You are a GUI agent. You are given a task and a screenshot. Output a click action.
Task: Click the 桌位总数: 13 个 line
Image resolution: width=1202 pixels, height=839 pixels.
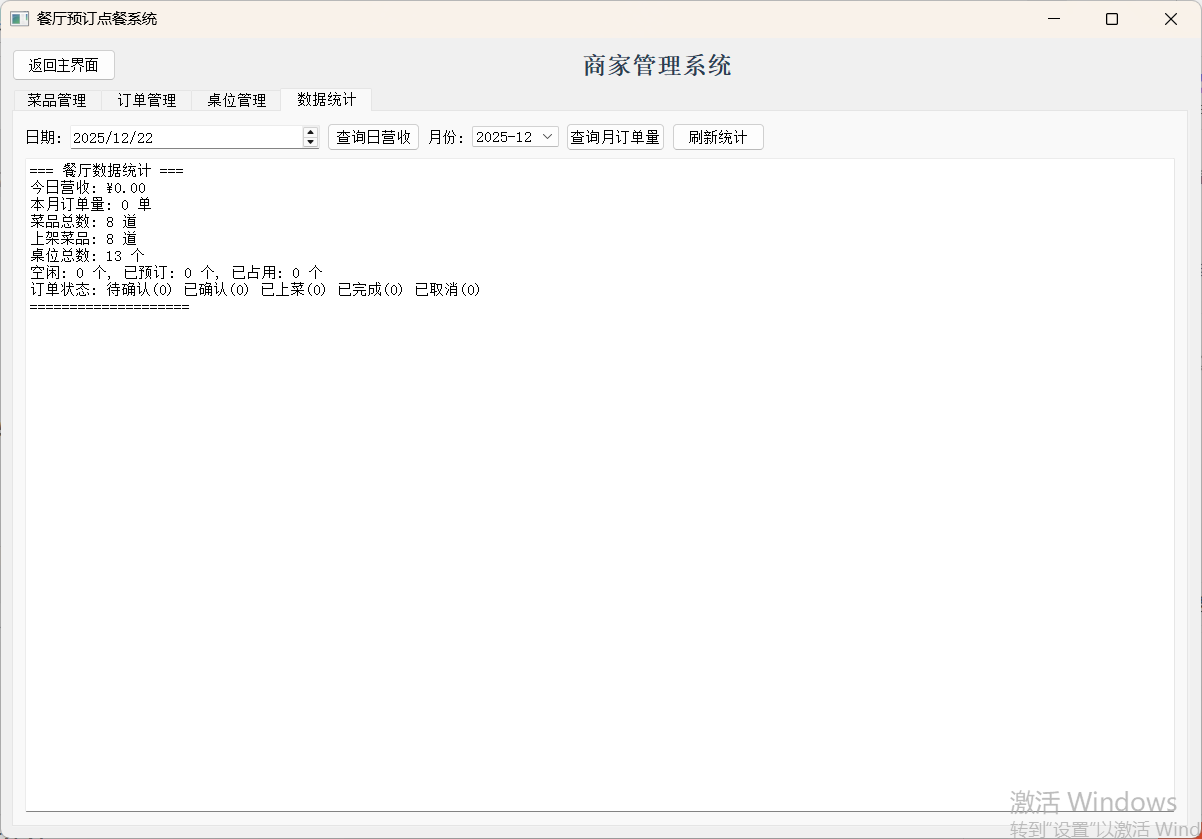tap(87, 256)
